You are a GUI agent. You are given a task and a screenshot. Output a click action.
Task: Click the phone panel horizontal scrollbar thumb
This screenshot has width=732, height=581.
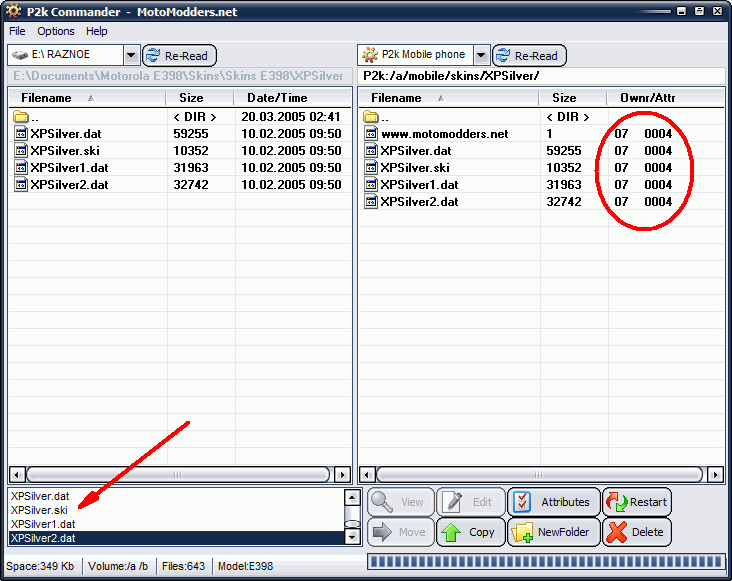(x=539, y=475)
